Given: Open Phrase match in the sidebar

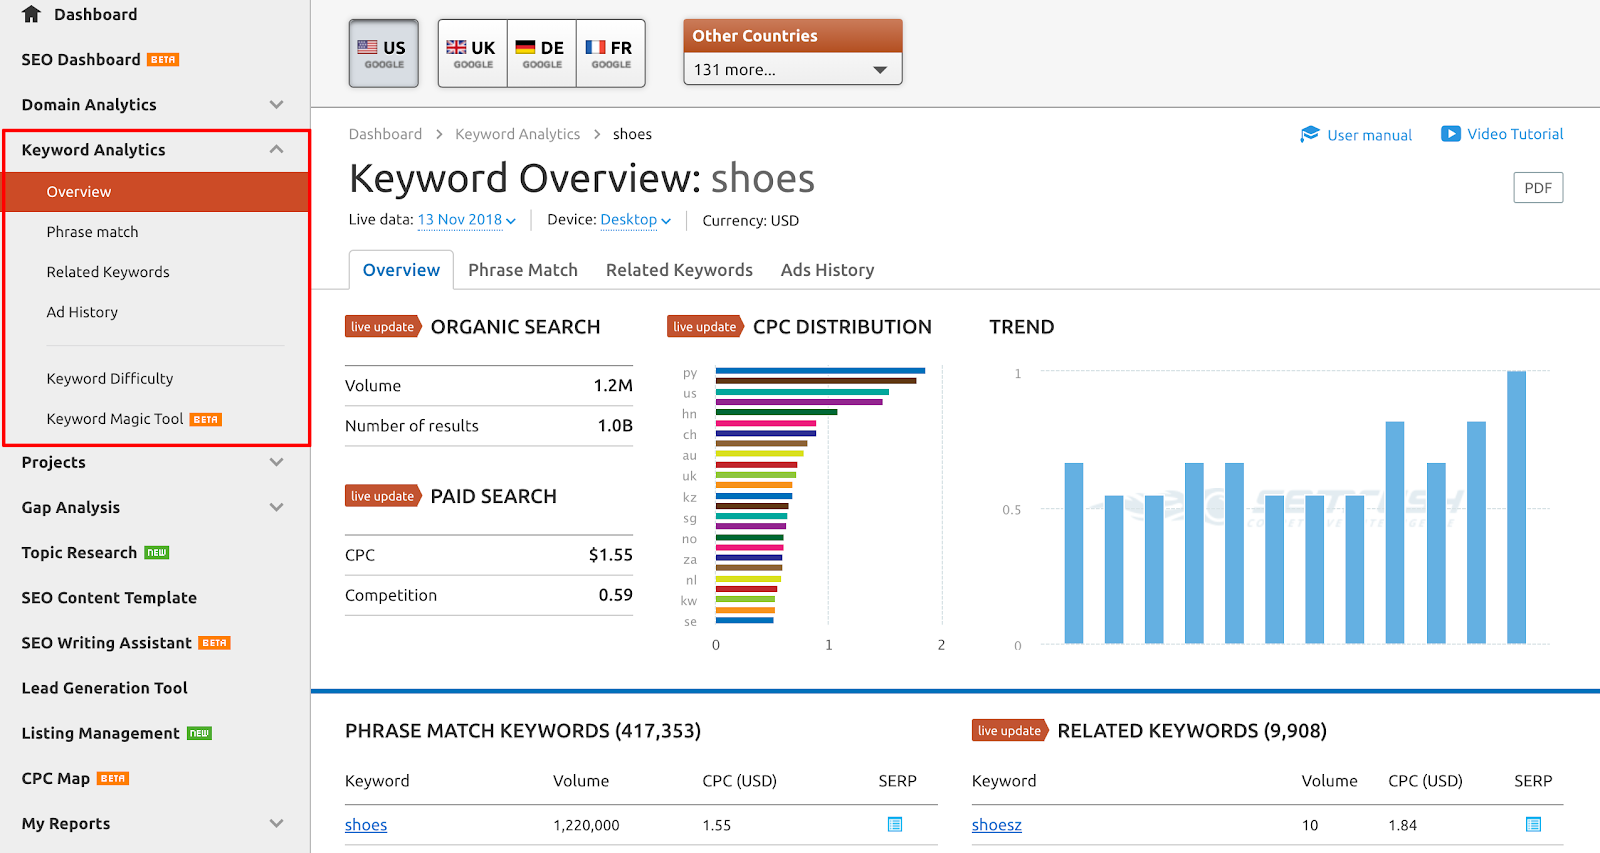Looking at the screenshot, I should pos(92,232).
